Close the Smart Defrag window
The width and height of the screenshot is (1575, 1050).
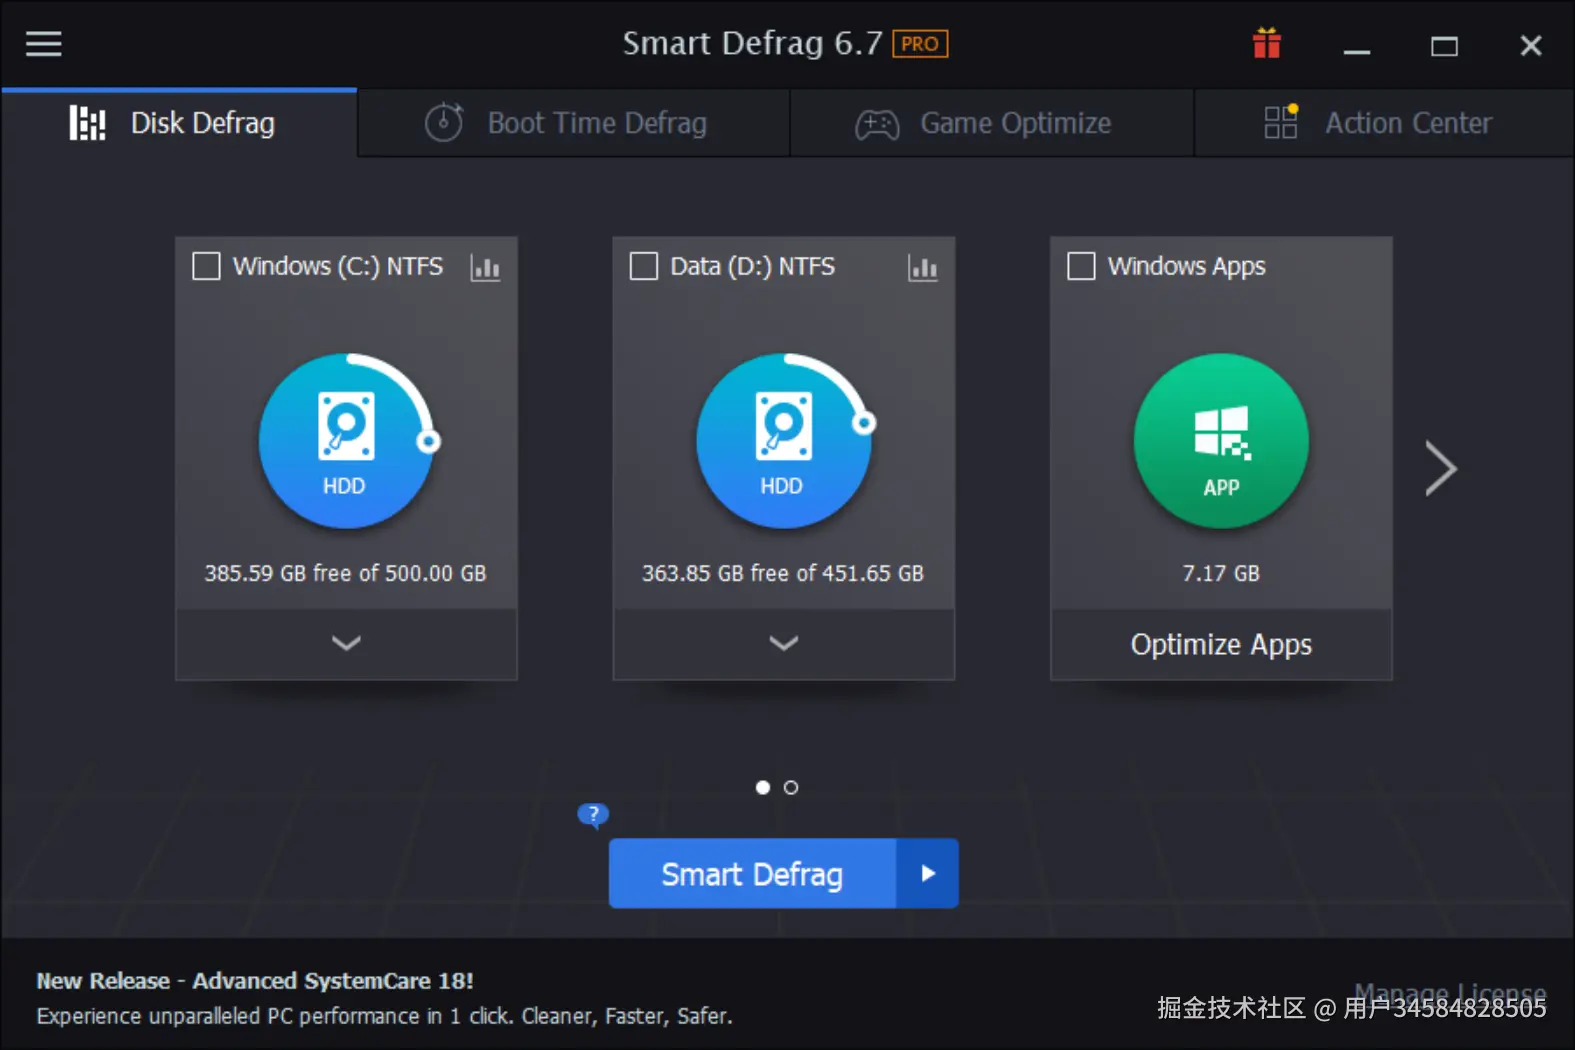[x=1531, y=46]
